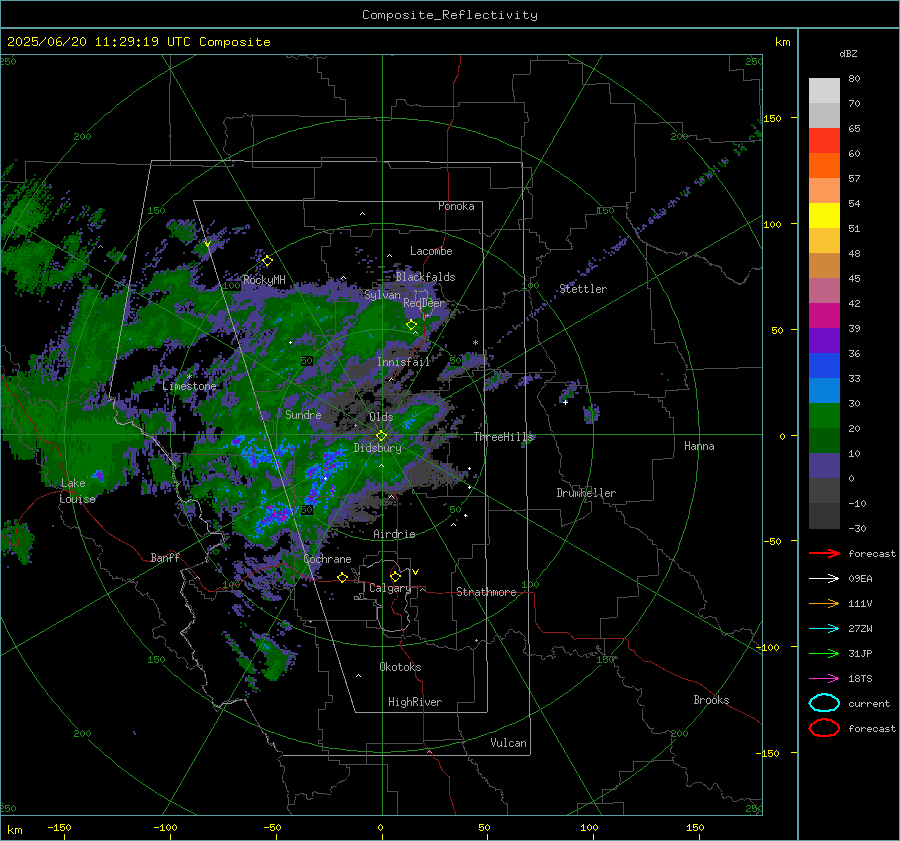Select the bright green 30 dBZ swatch
The width and height of the screenshot is (900, 841).
point(824,415)
